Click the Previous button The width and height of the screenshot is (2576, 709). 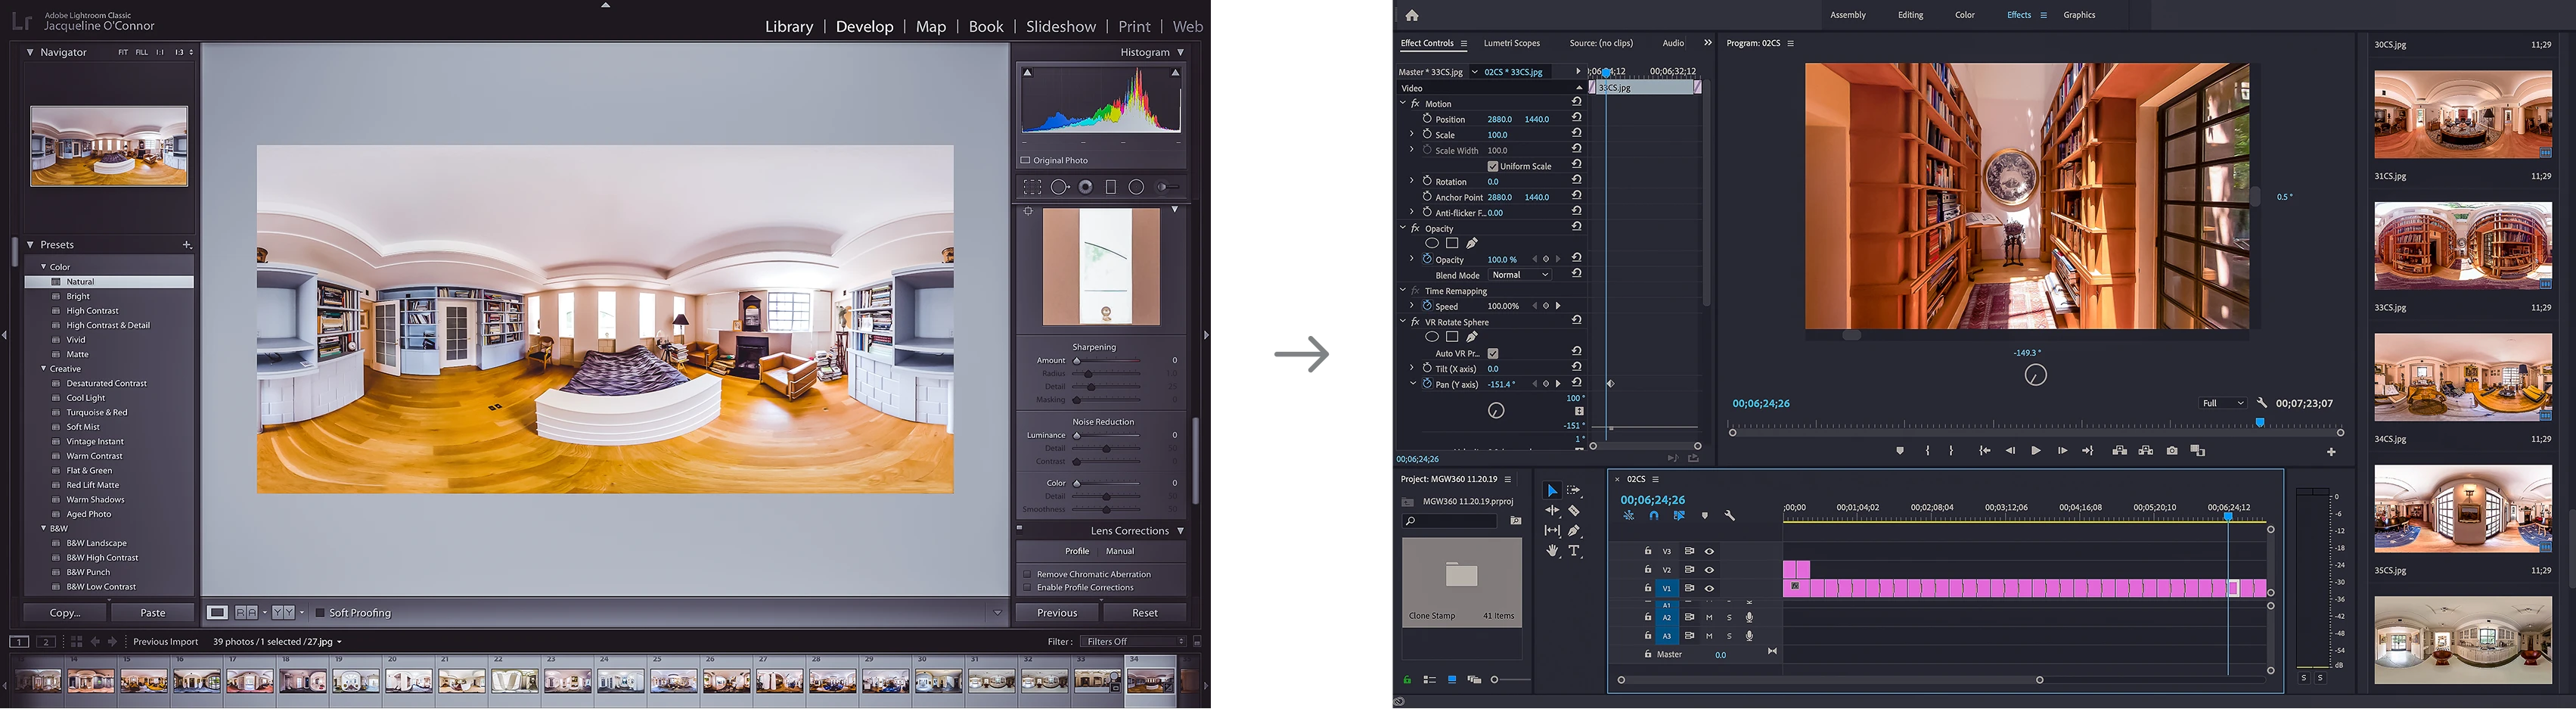(1057, 613)
